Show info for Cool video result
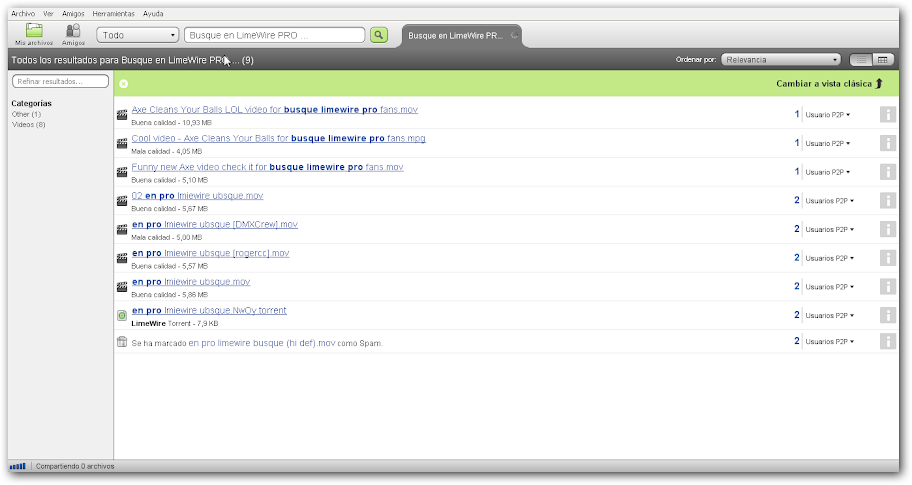912x485 pixels. tap(888, 143)
